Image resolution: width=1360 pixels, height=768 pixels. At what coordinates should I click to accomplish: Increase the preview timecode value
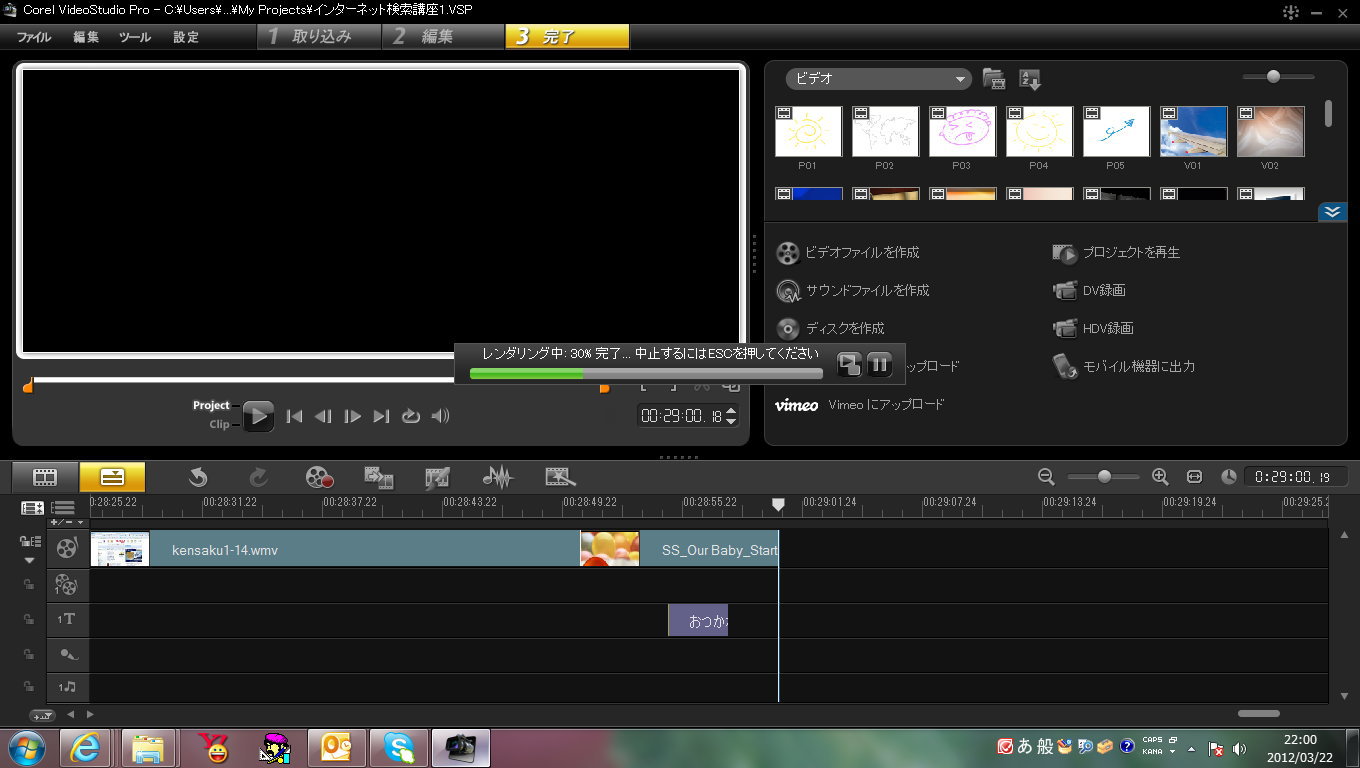(x=731, y=411)
